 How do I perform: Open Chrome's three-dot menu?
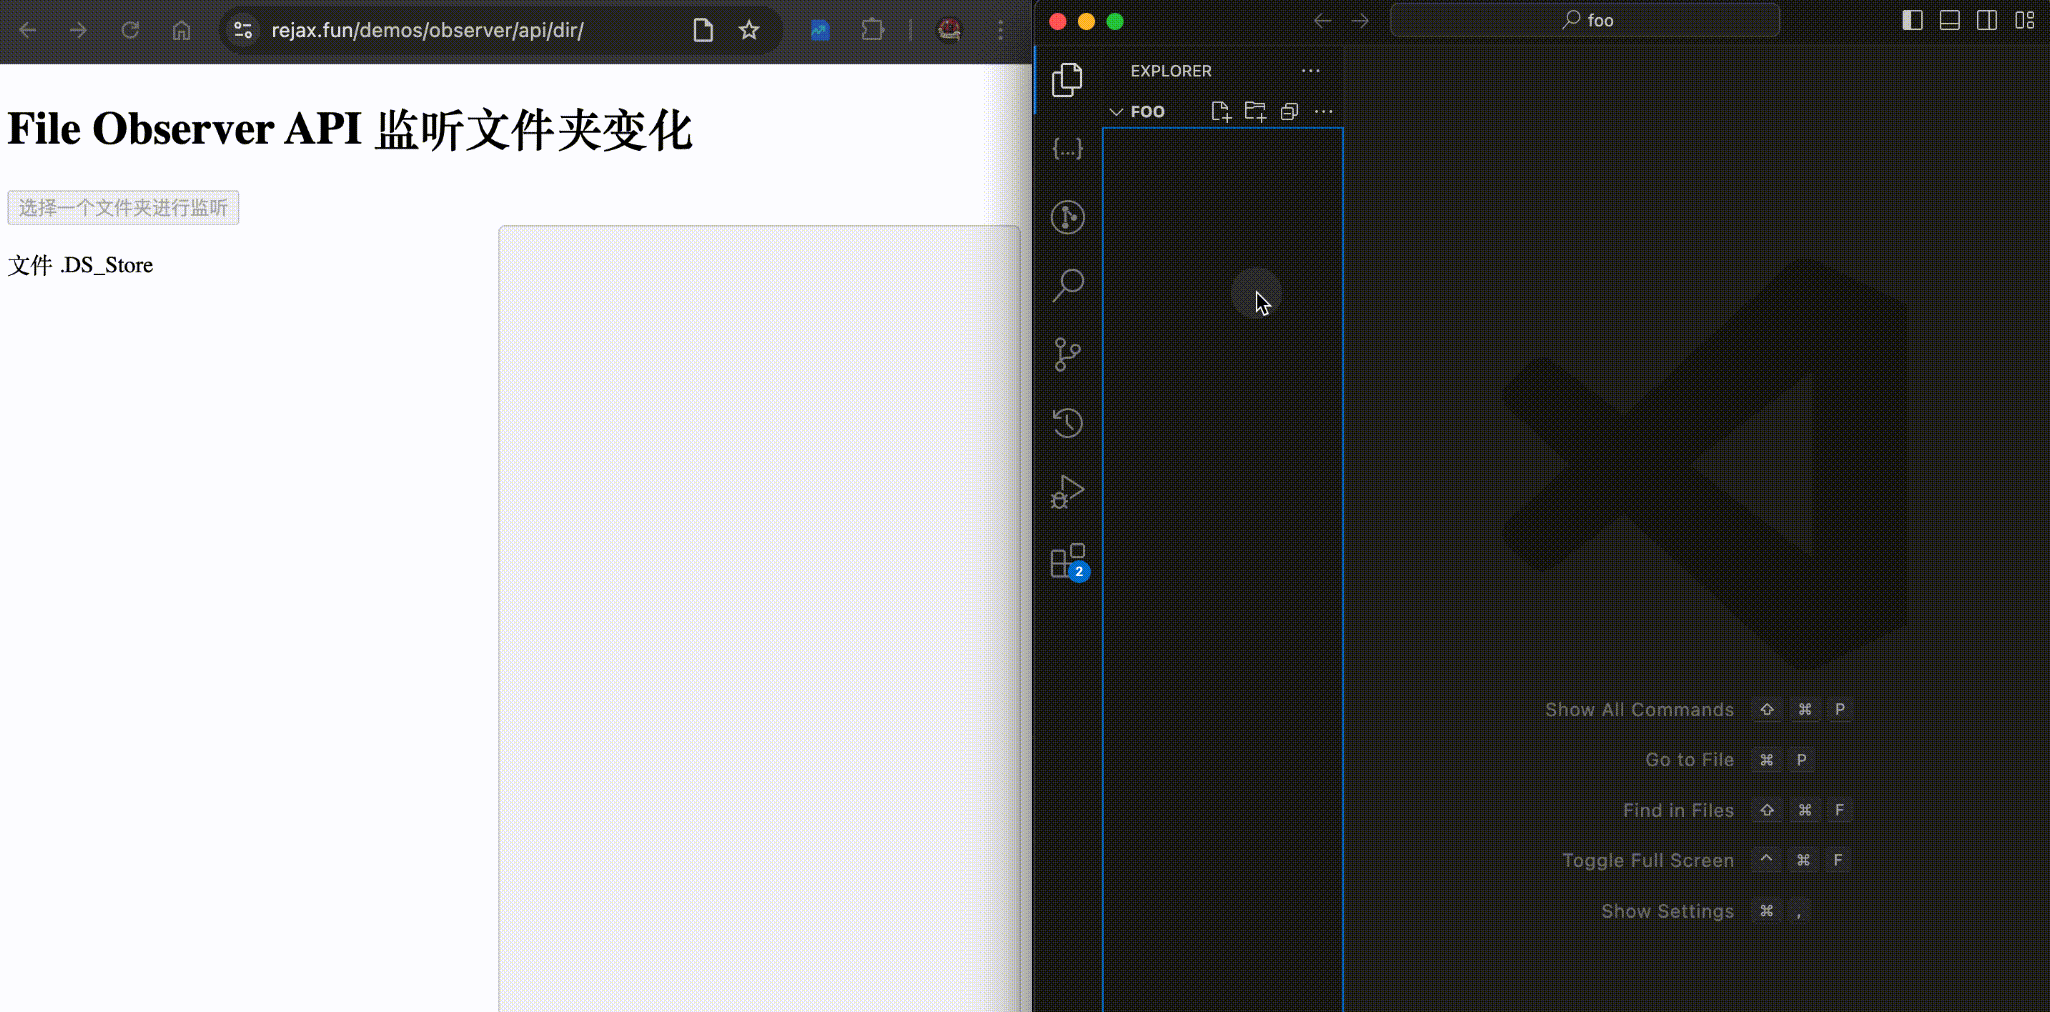[1000, 31]
